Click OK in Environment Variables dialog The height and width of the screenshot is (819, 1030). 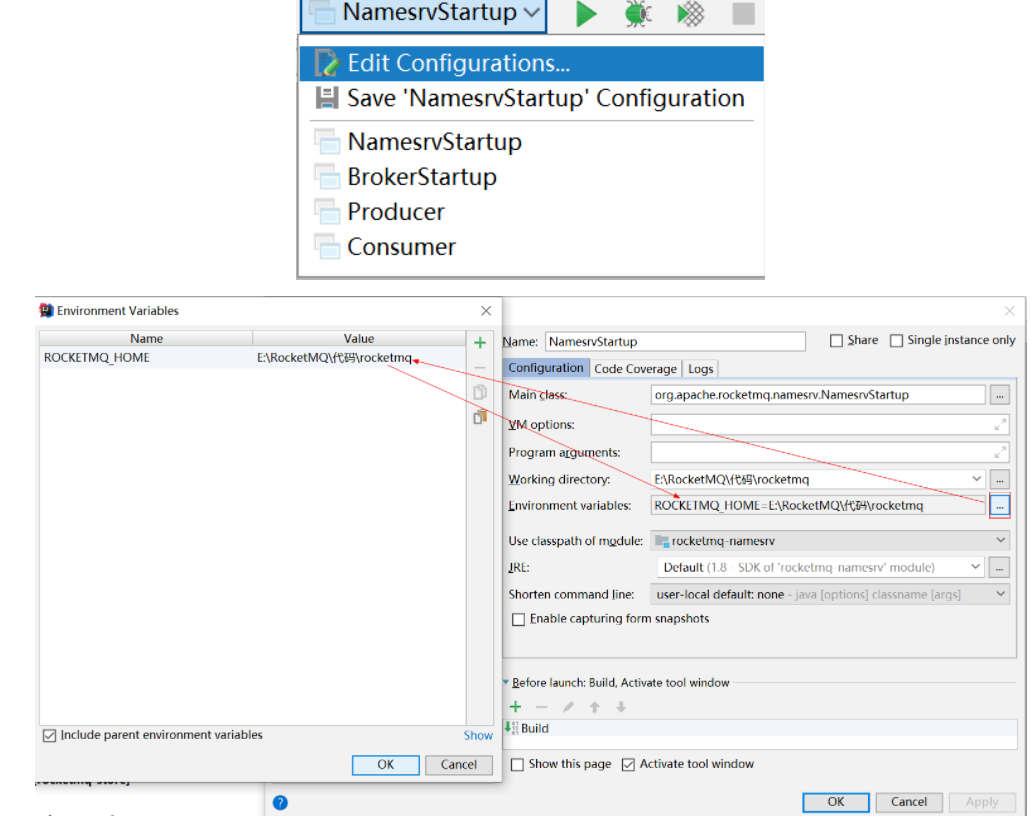[x=385, y=764]
